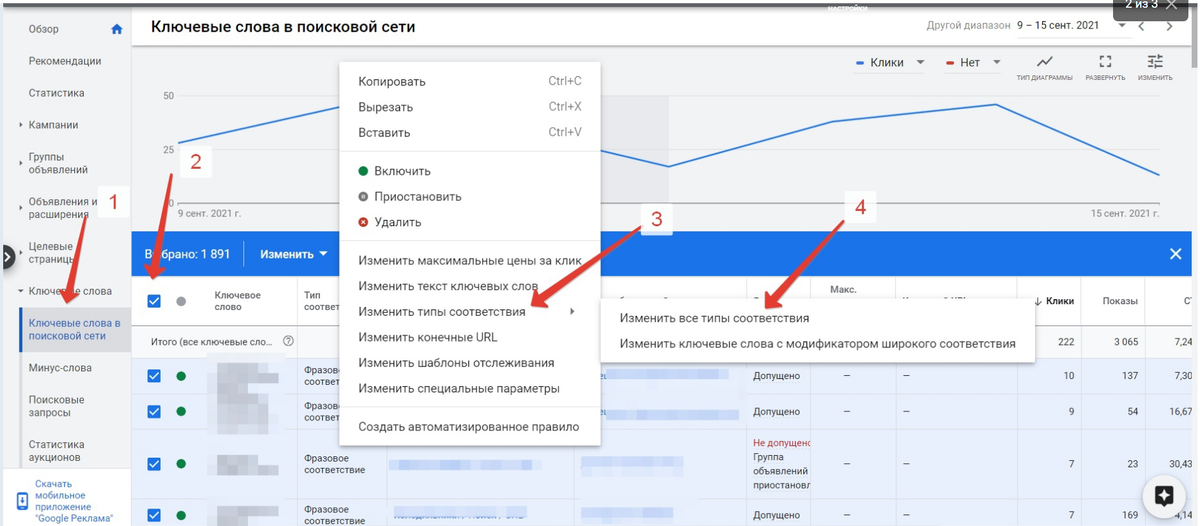Uncheck the keyword row with 9 clicks

pos(154,411)
